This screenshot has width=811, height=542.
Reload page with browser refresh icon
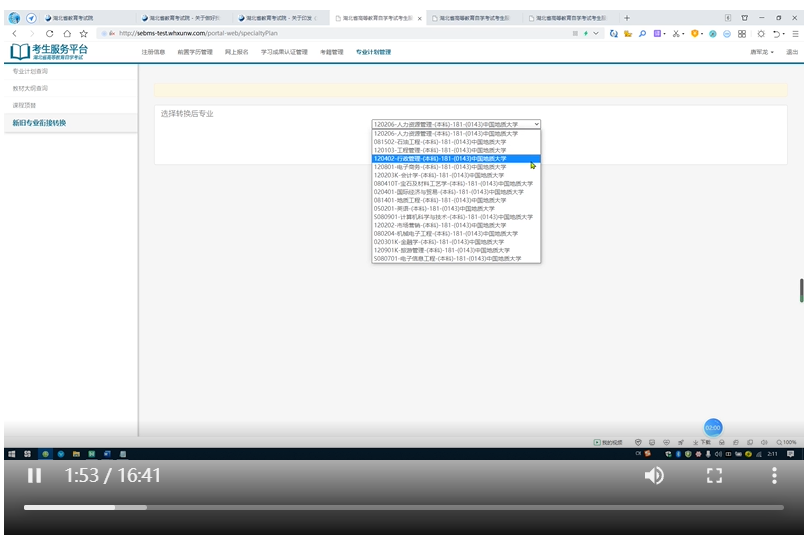tap(50, 33)
